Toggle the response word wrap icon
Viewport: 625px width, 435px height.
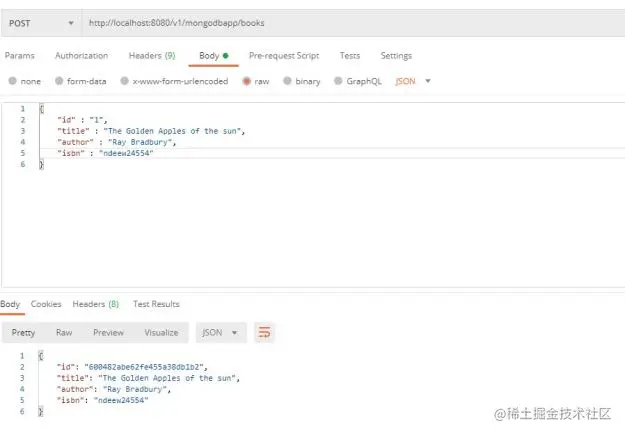(264, 332)
